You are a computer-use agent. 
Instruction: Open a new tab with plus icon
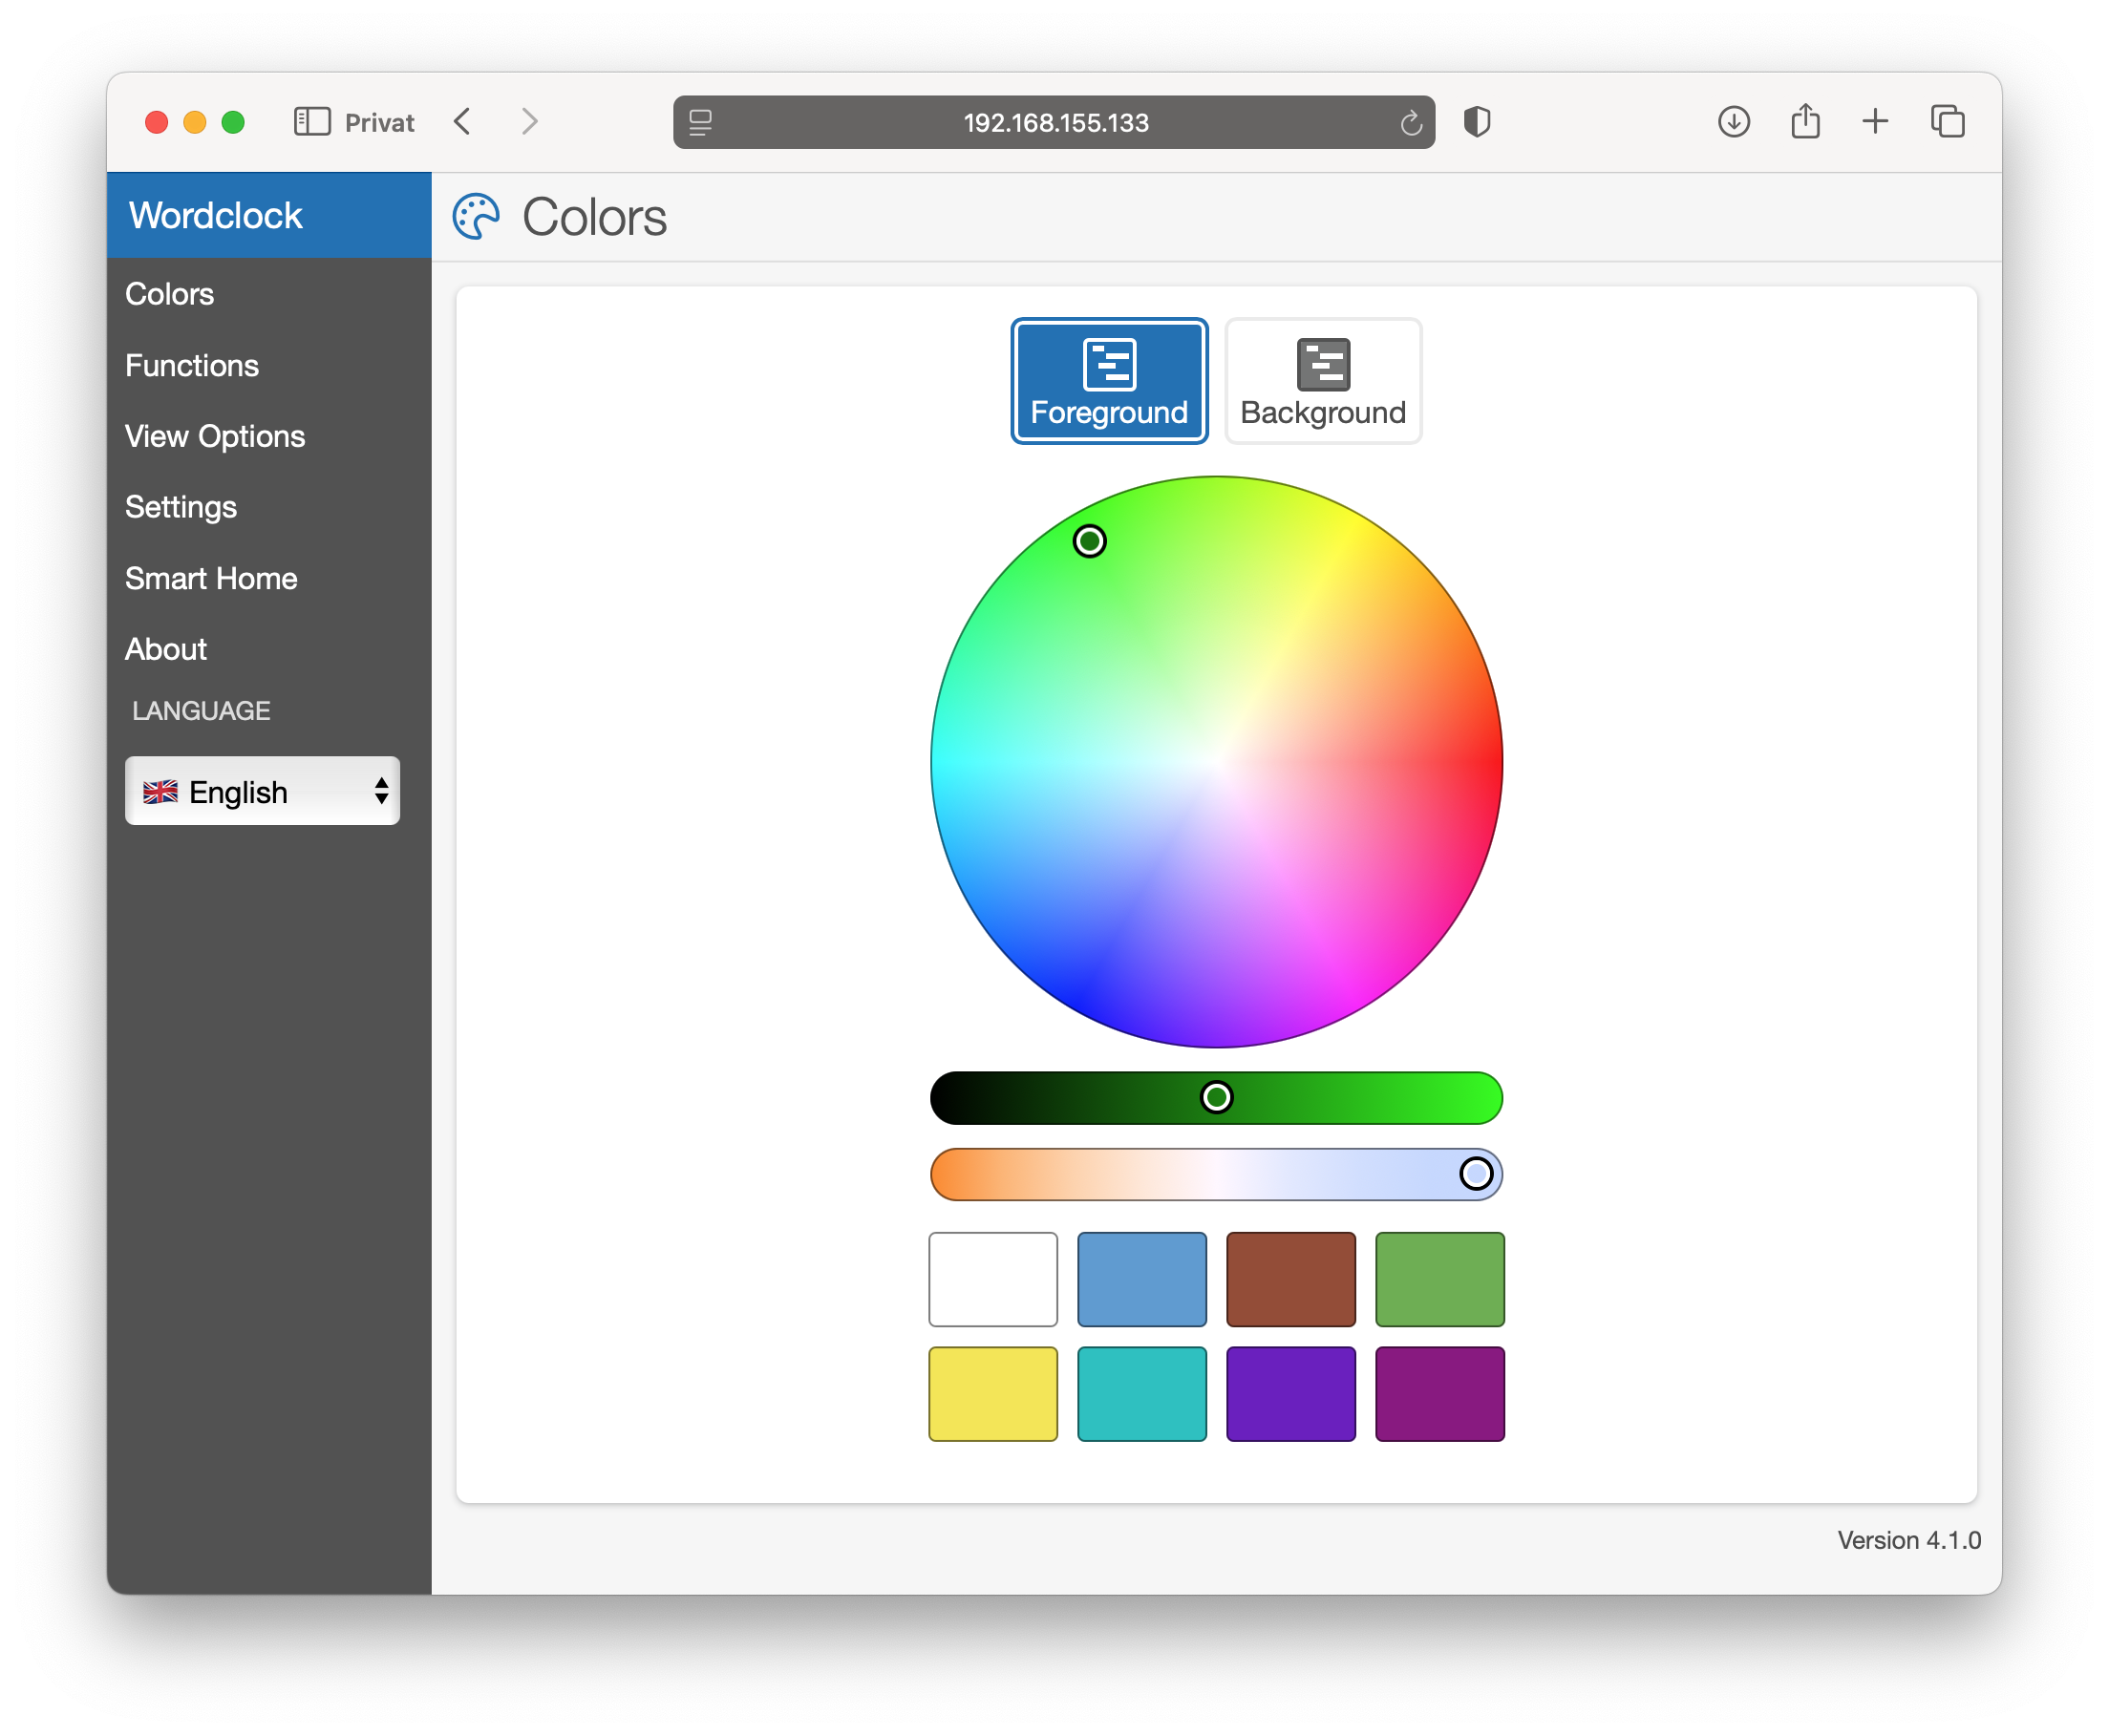tap(1875, 122)
